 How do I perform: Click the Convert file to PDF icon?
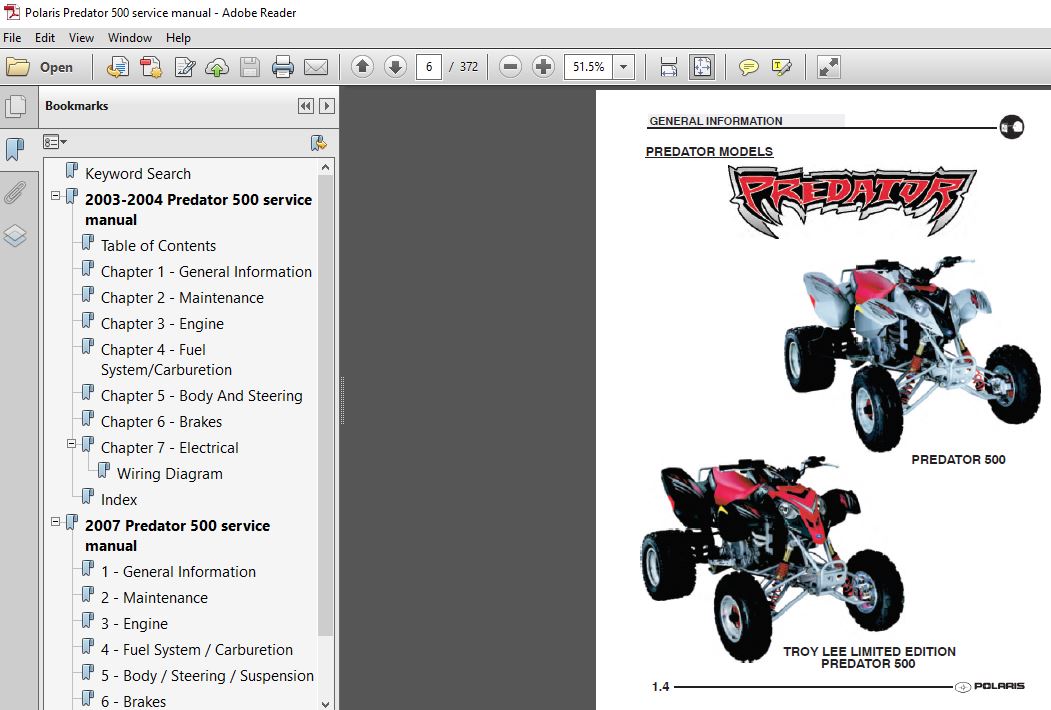(151, 67)
